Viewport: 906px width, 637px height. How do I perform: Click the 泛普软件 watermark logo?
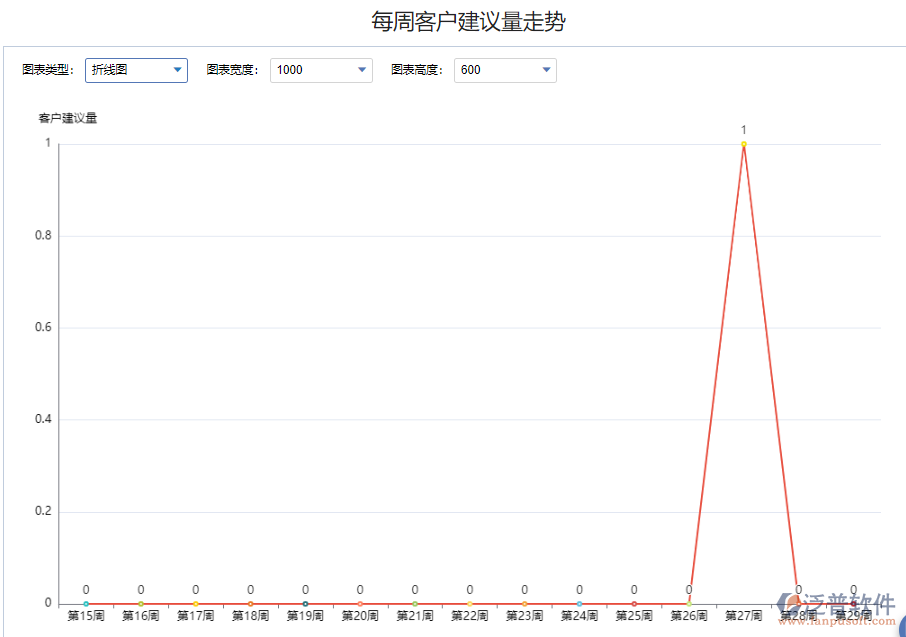point(838,600)
